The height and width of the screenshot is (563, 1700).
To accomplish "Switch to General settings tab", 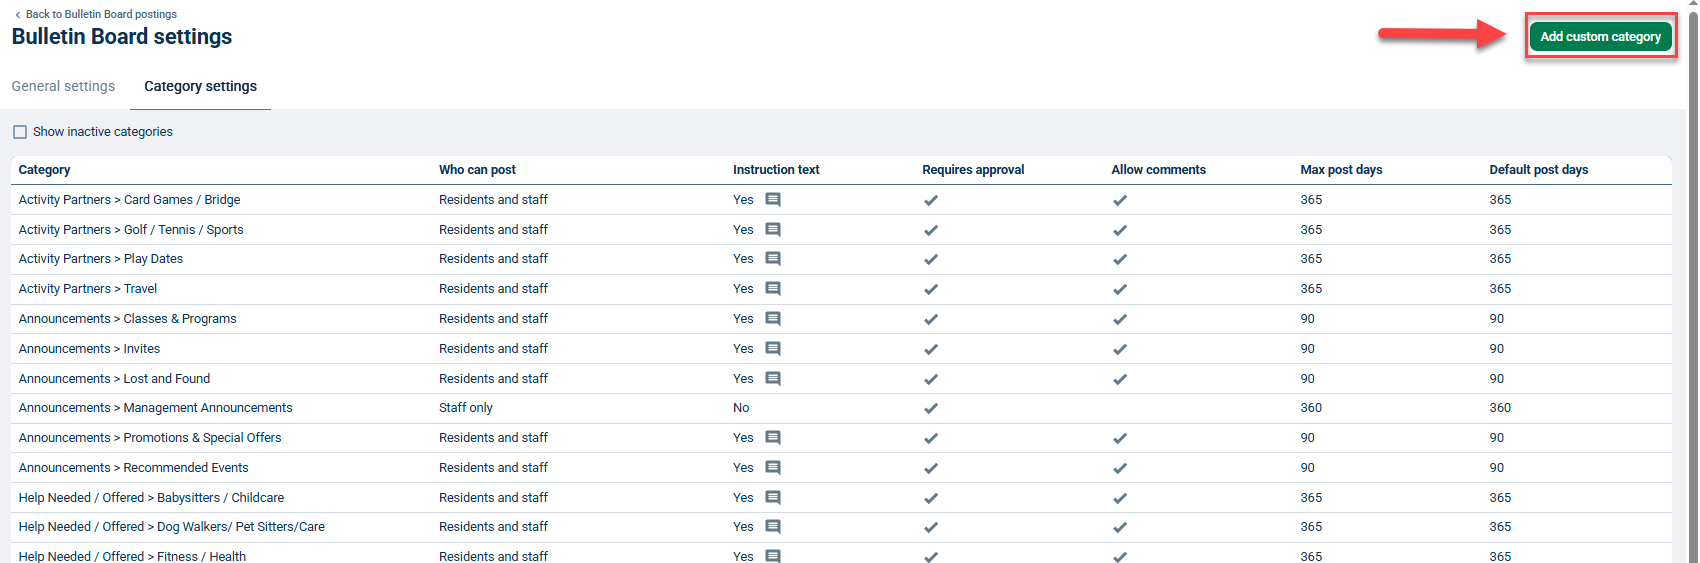I will pyautogui.click(x=63, y=86).
